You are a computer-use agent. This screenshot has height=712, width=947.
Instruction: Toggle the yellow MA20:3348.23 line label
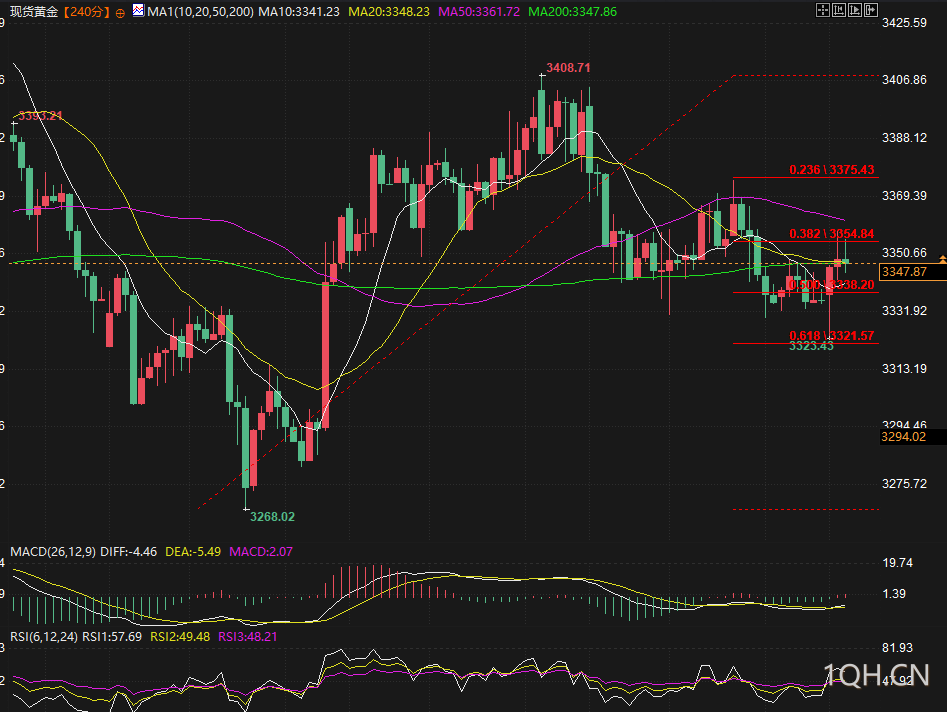389,11
